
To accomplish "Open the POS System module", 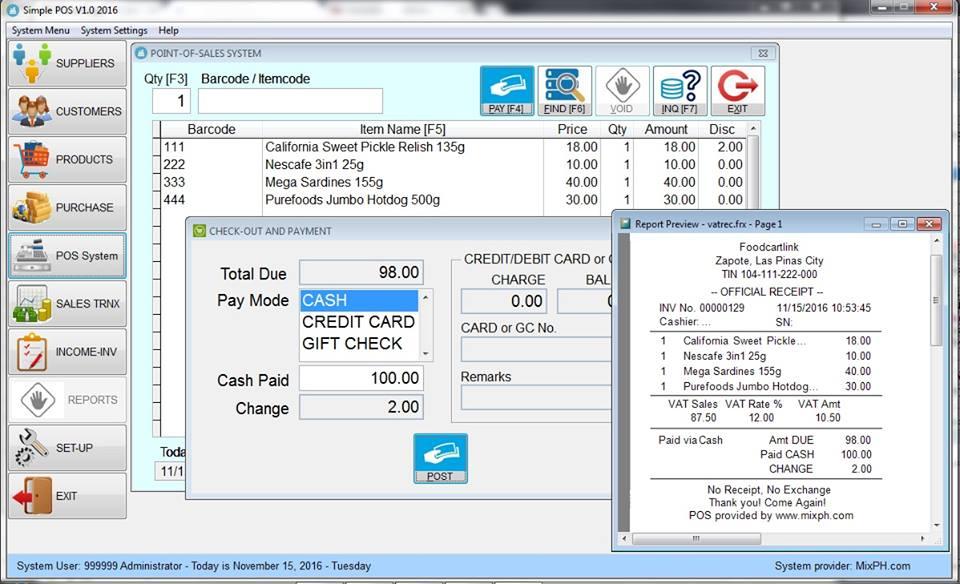I will click(67, 256).
